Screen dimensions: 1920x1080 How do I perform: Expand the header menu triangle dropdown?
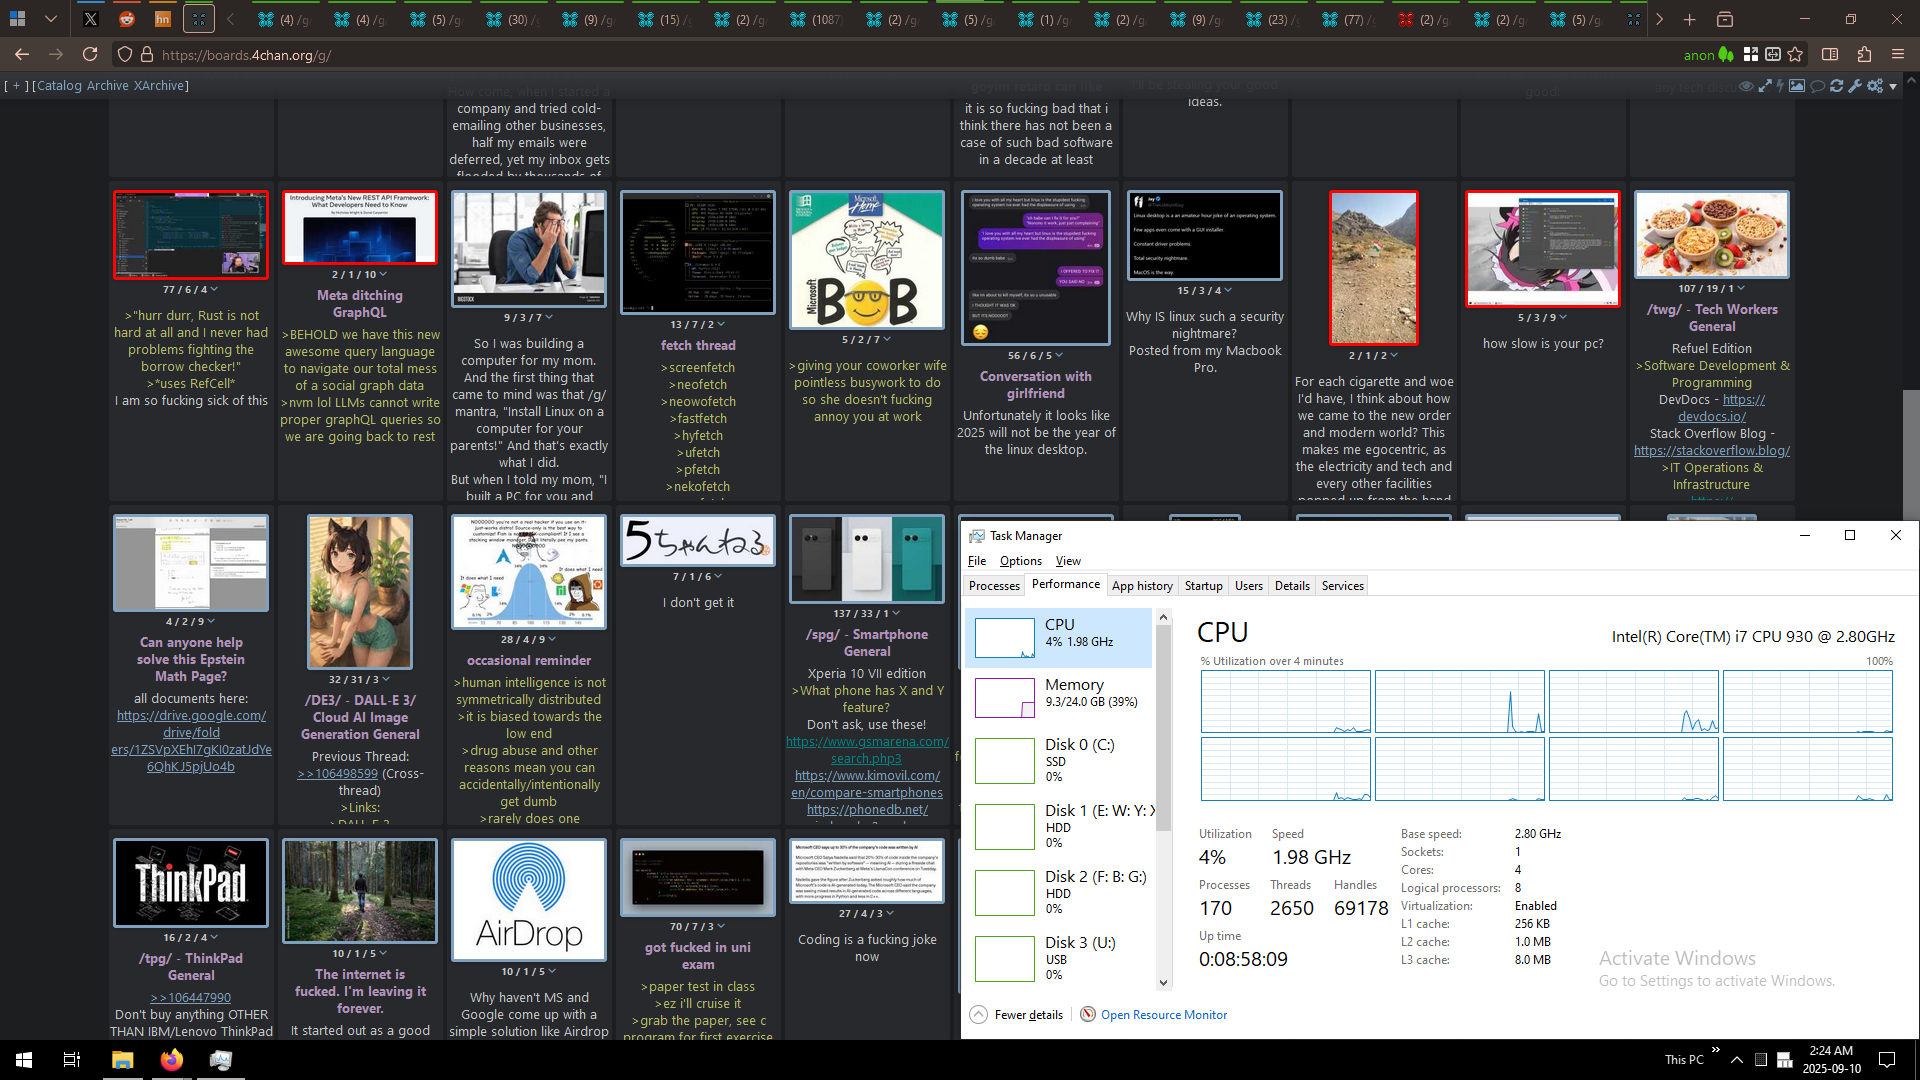pos(1893,87)
